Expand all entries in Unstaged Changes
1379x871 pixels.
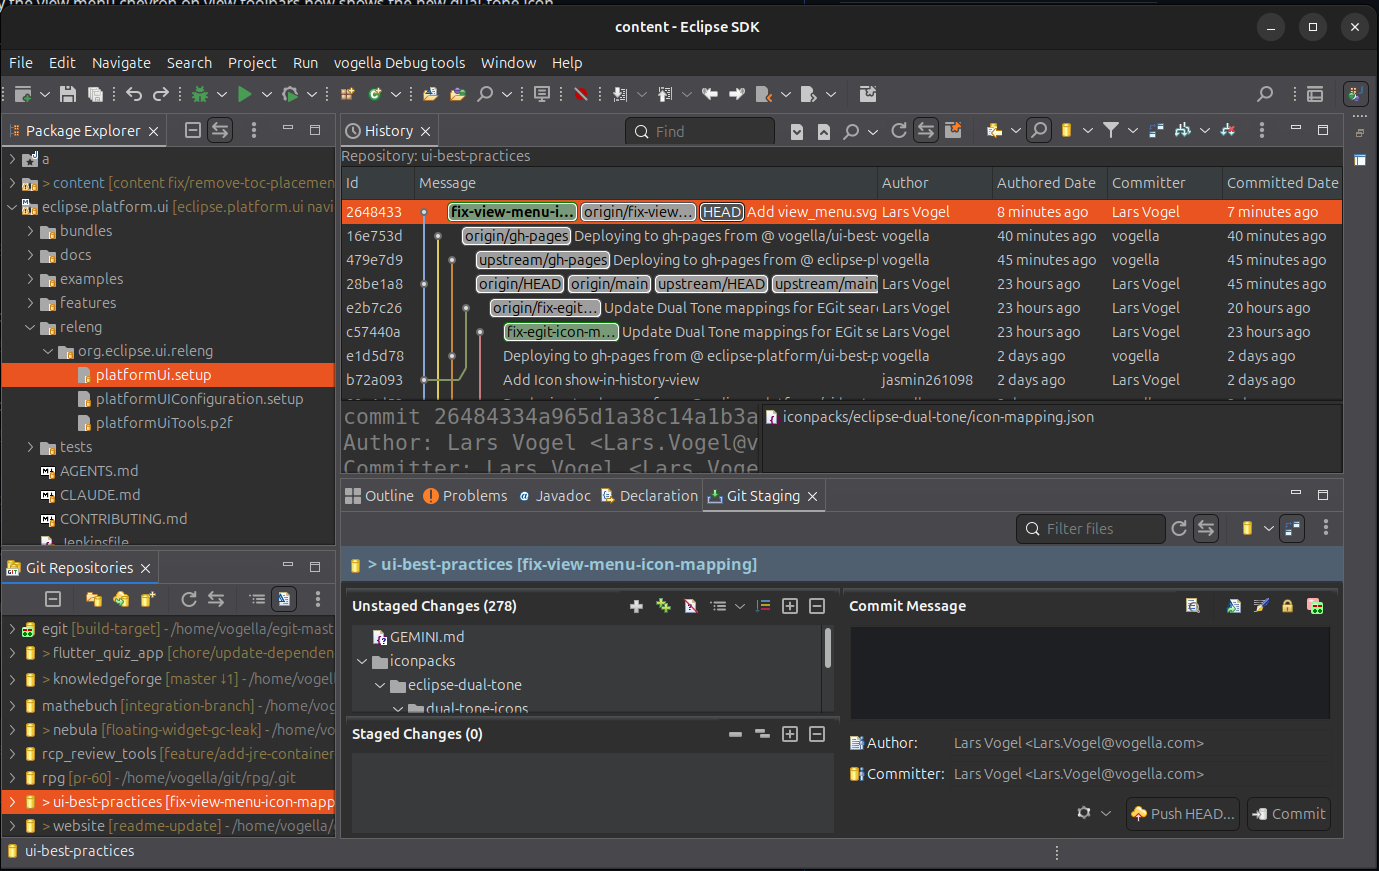click(x=790, y=606)
